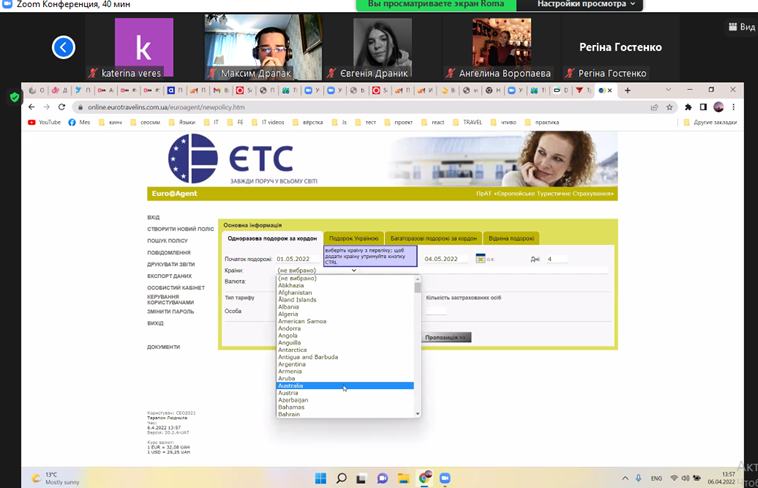Click the 'Пропозиція >>' button
758x488 pixels.
click(x=447, y=337)
